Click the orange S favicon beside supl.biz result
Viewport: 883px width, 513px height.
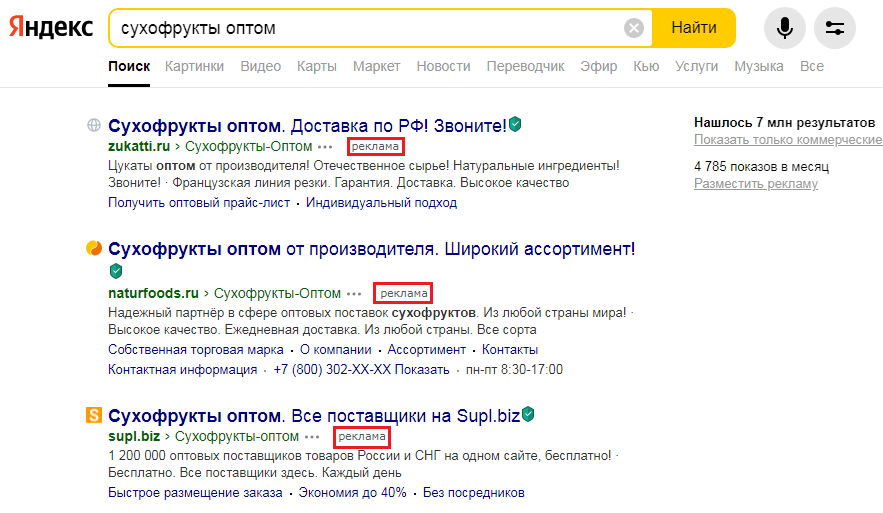(94, 415)
